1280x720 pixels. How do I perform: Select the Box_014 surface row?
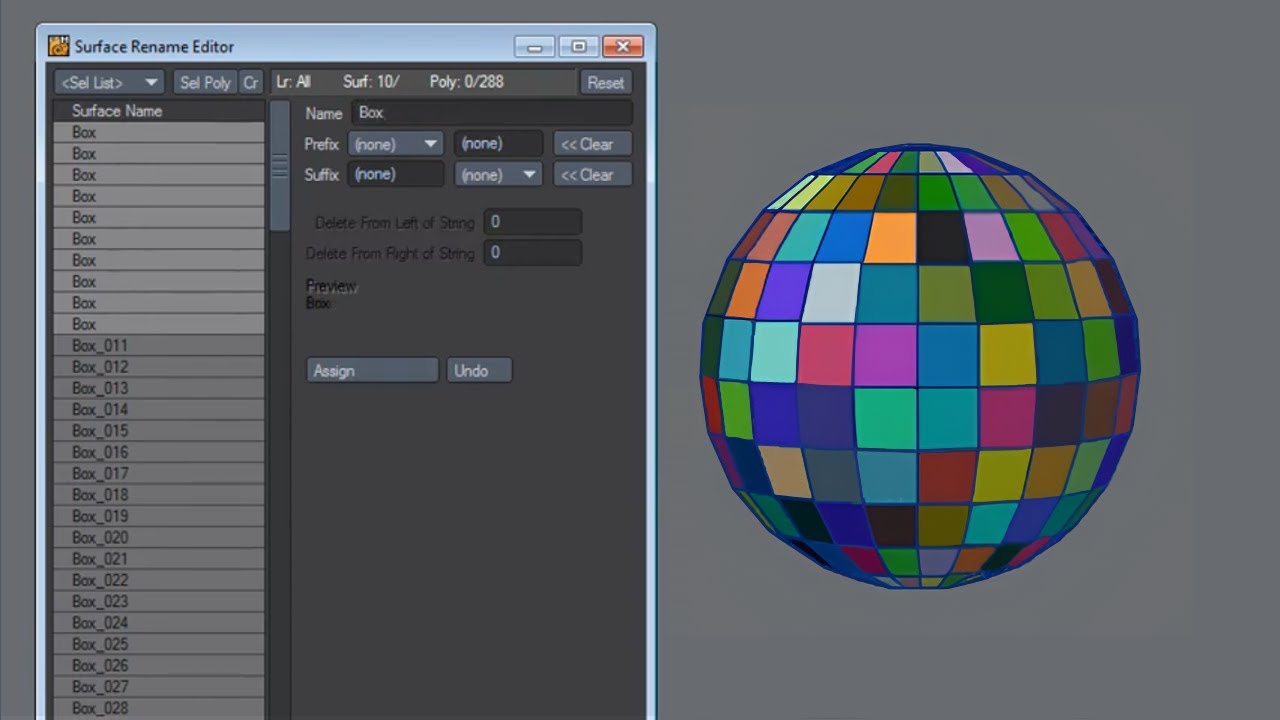point(159,410)
